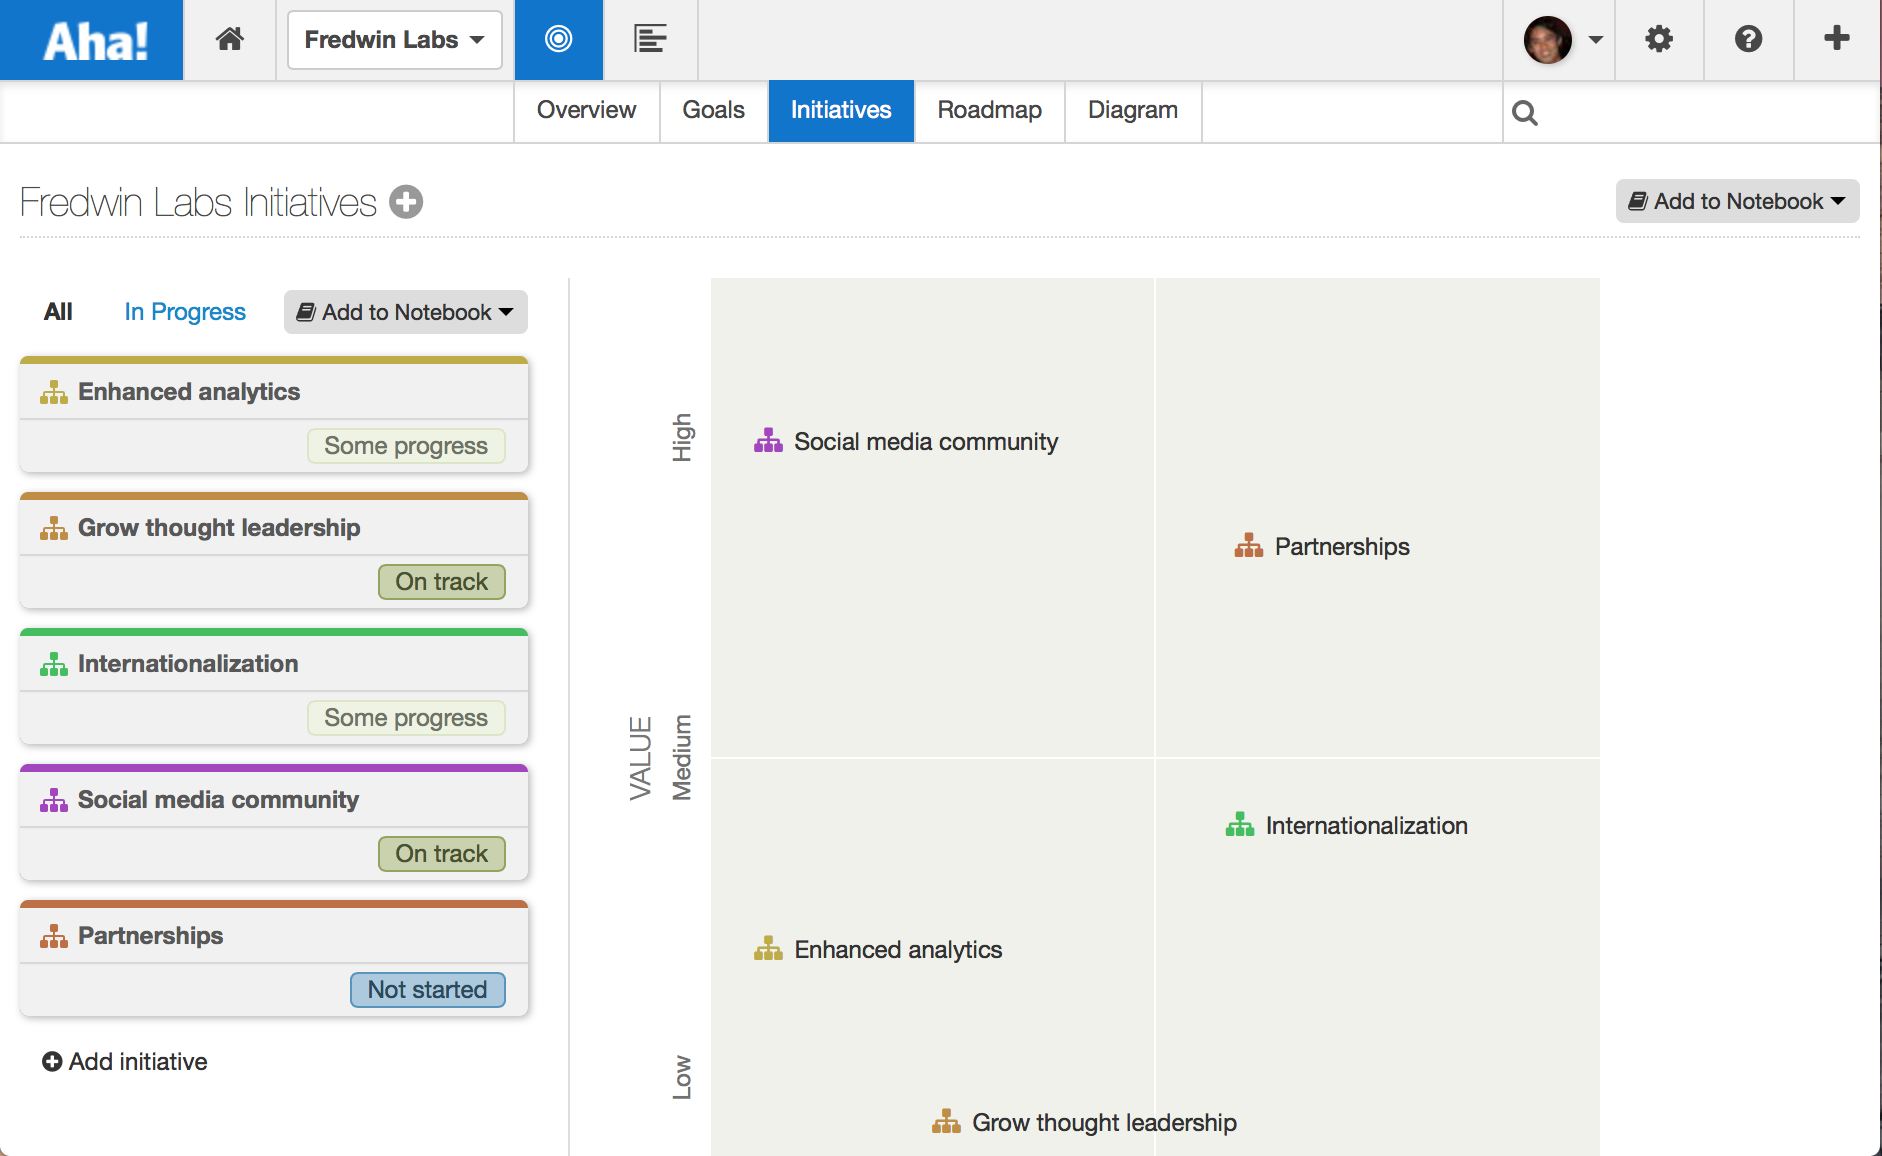Switch to the Goals tab
Image resolution: width=1882 pixels, height=1156 pixels.
(x=712, y=110)
